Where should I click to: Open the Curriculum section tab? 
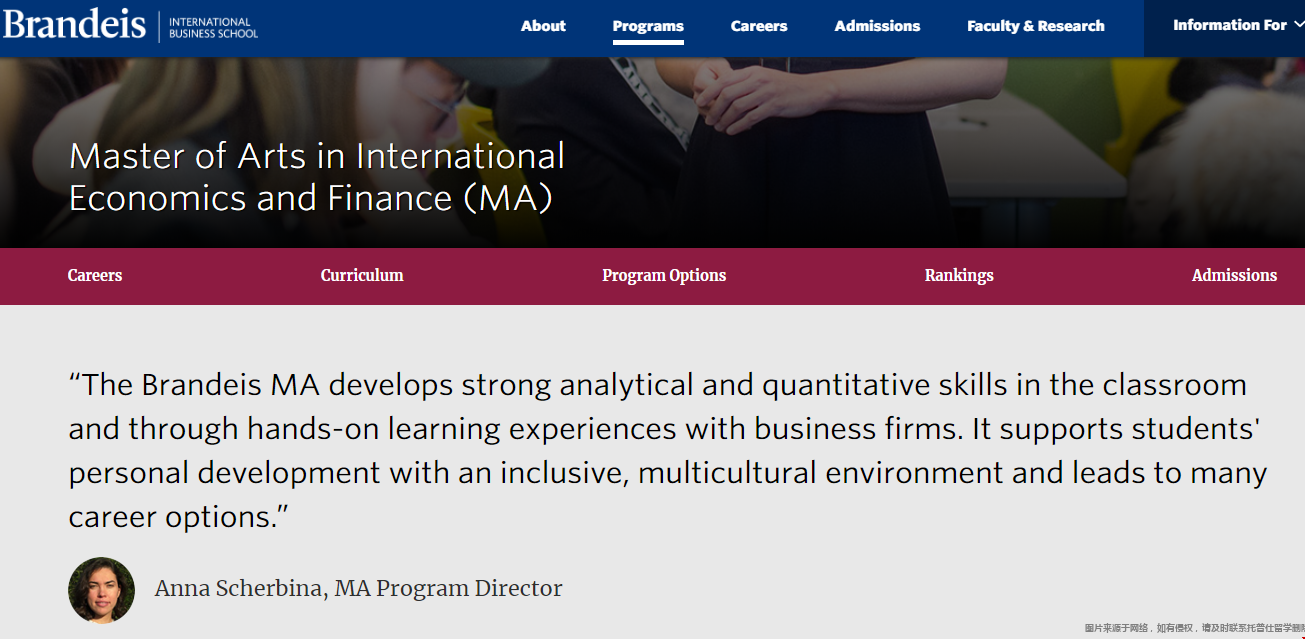(x=362, y=275)
